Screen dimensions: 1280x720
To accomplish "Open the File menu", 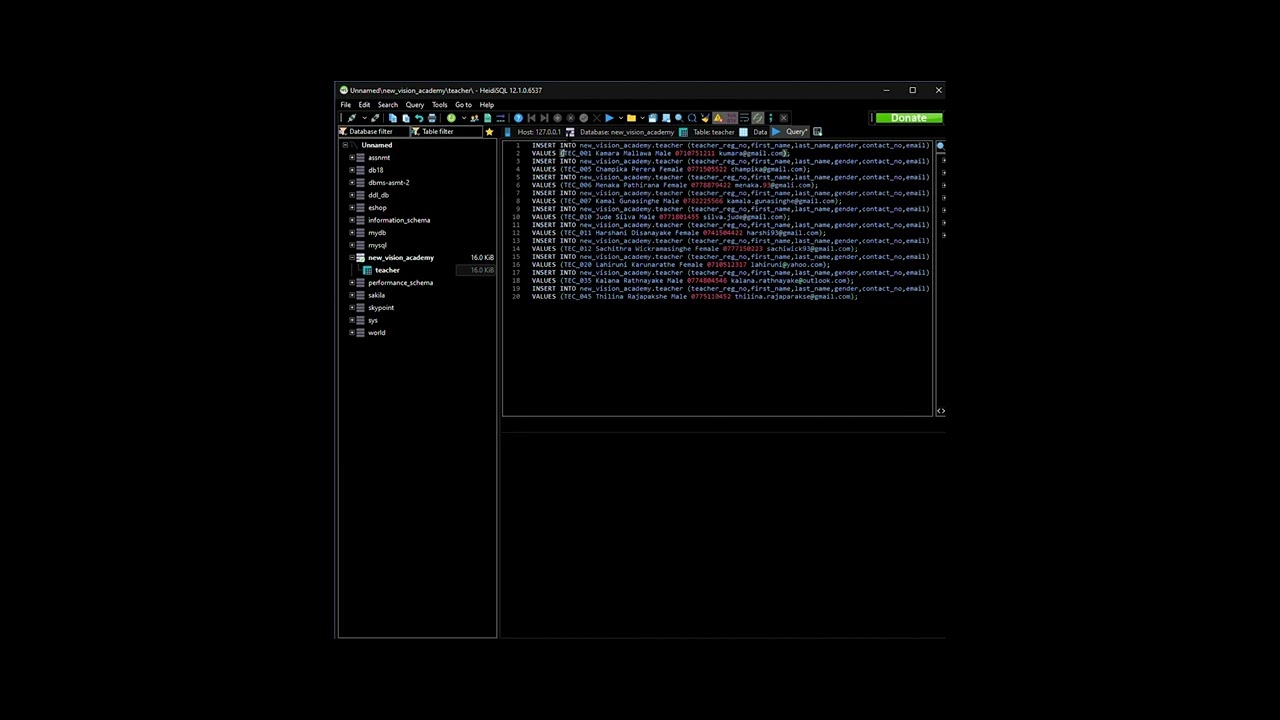I will tap(345, 105).
